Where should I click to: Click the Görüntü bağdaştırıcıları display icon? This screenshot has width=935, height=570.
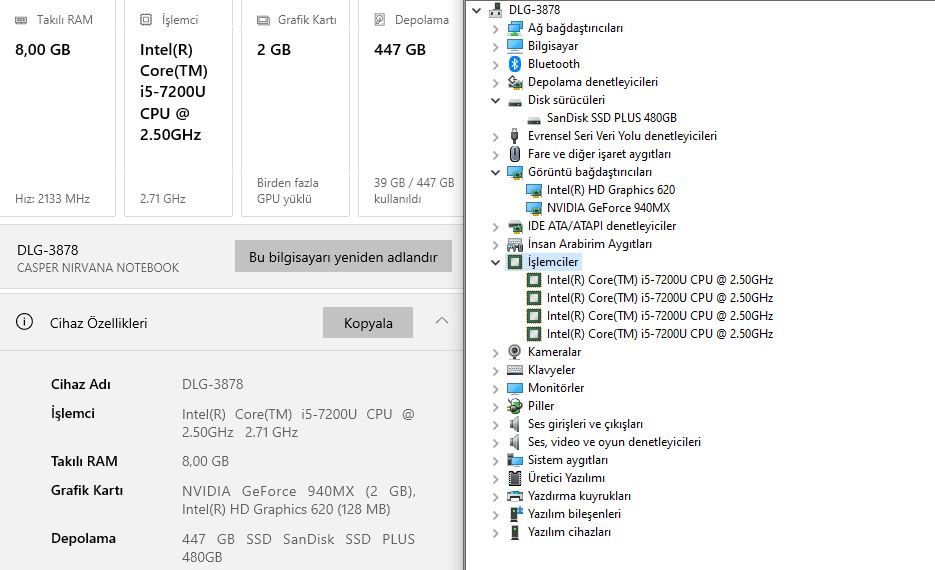click(x=515, y=172)
